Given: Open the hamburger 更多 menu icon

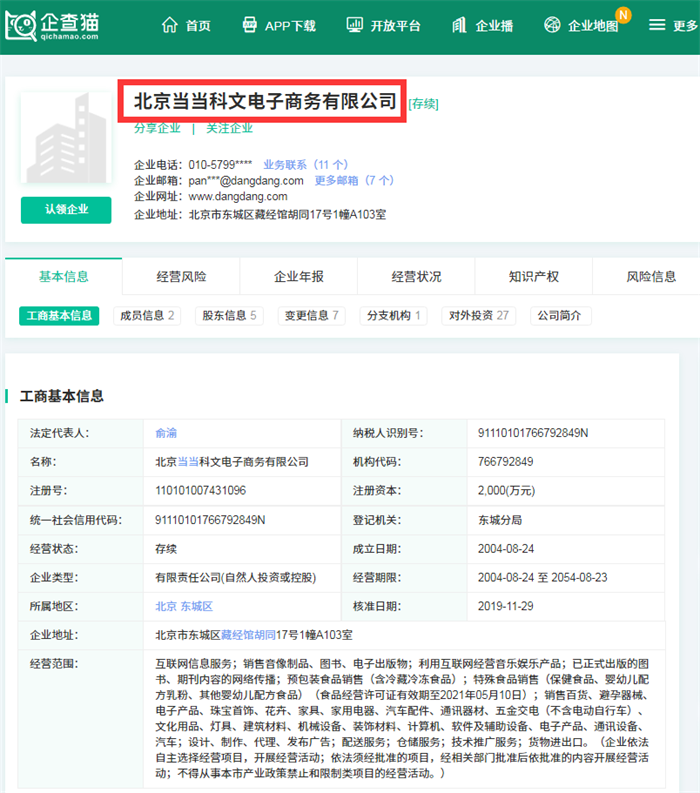Looking at the screenshot, I should click(657, 25).
